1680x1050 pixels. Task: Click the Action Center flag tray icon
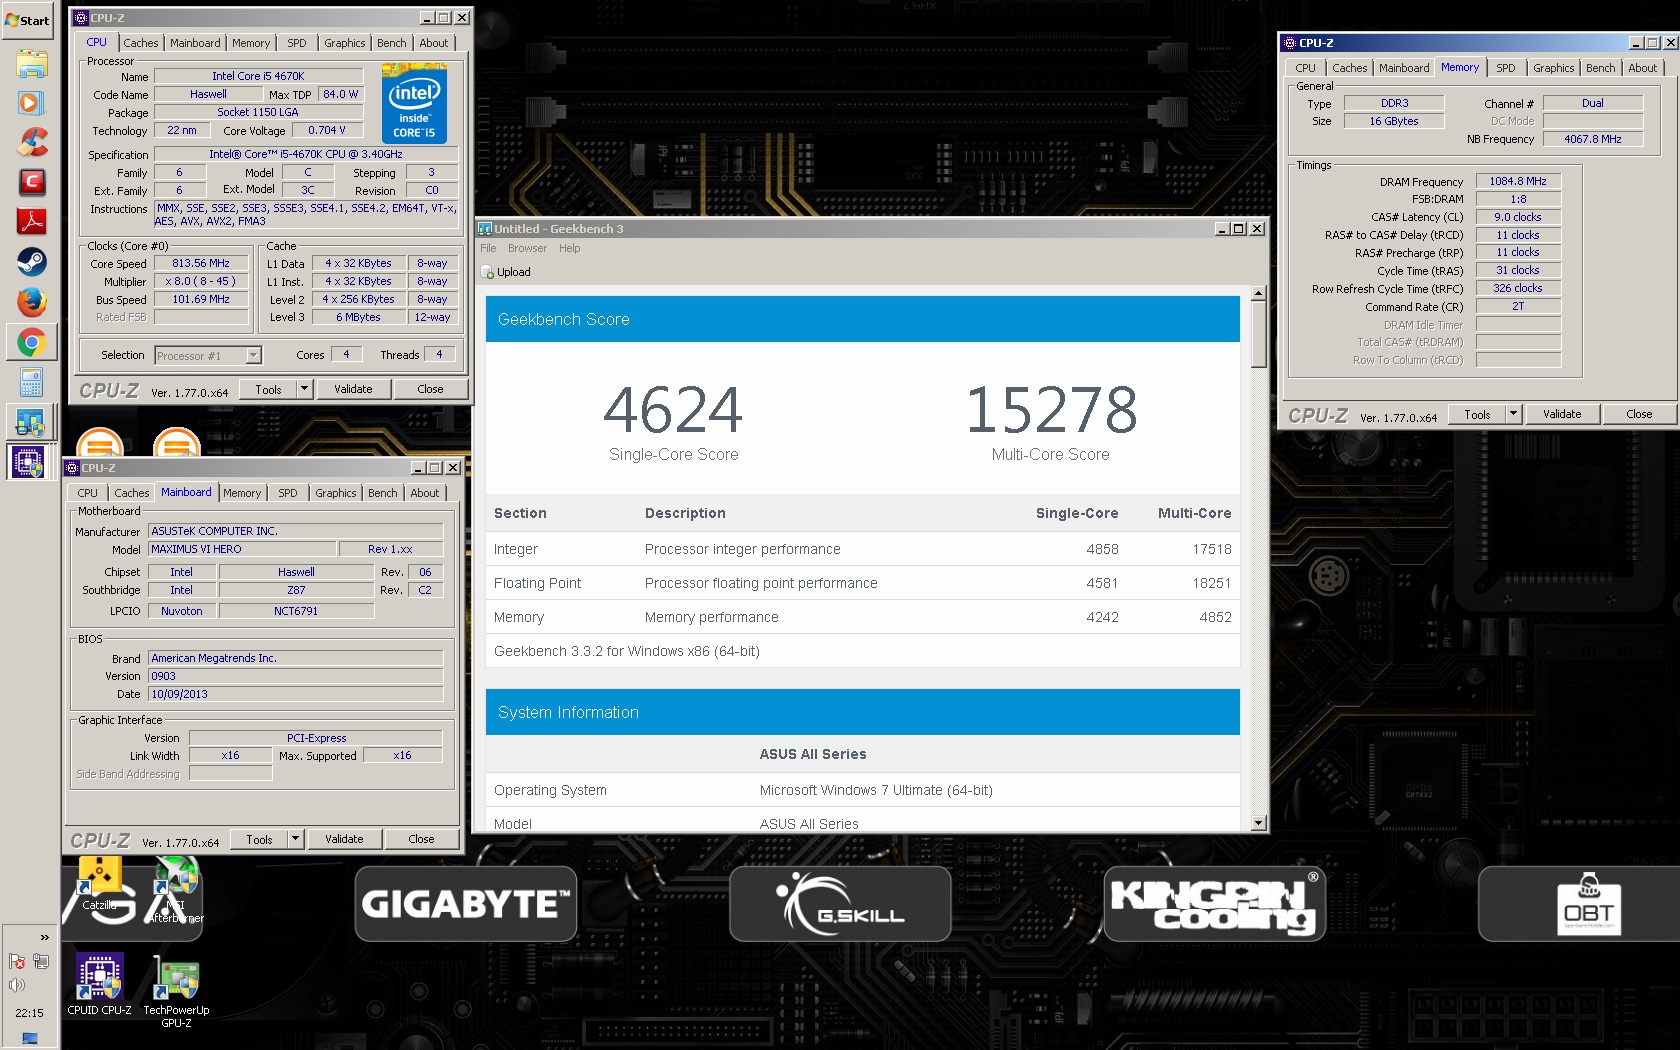16,962
